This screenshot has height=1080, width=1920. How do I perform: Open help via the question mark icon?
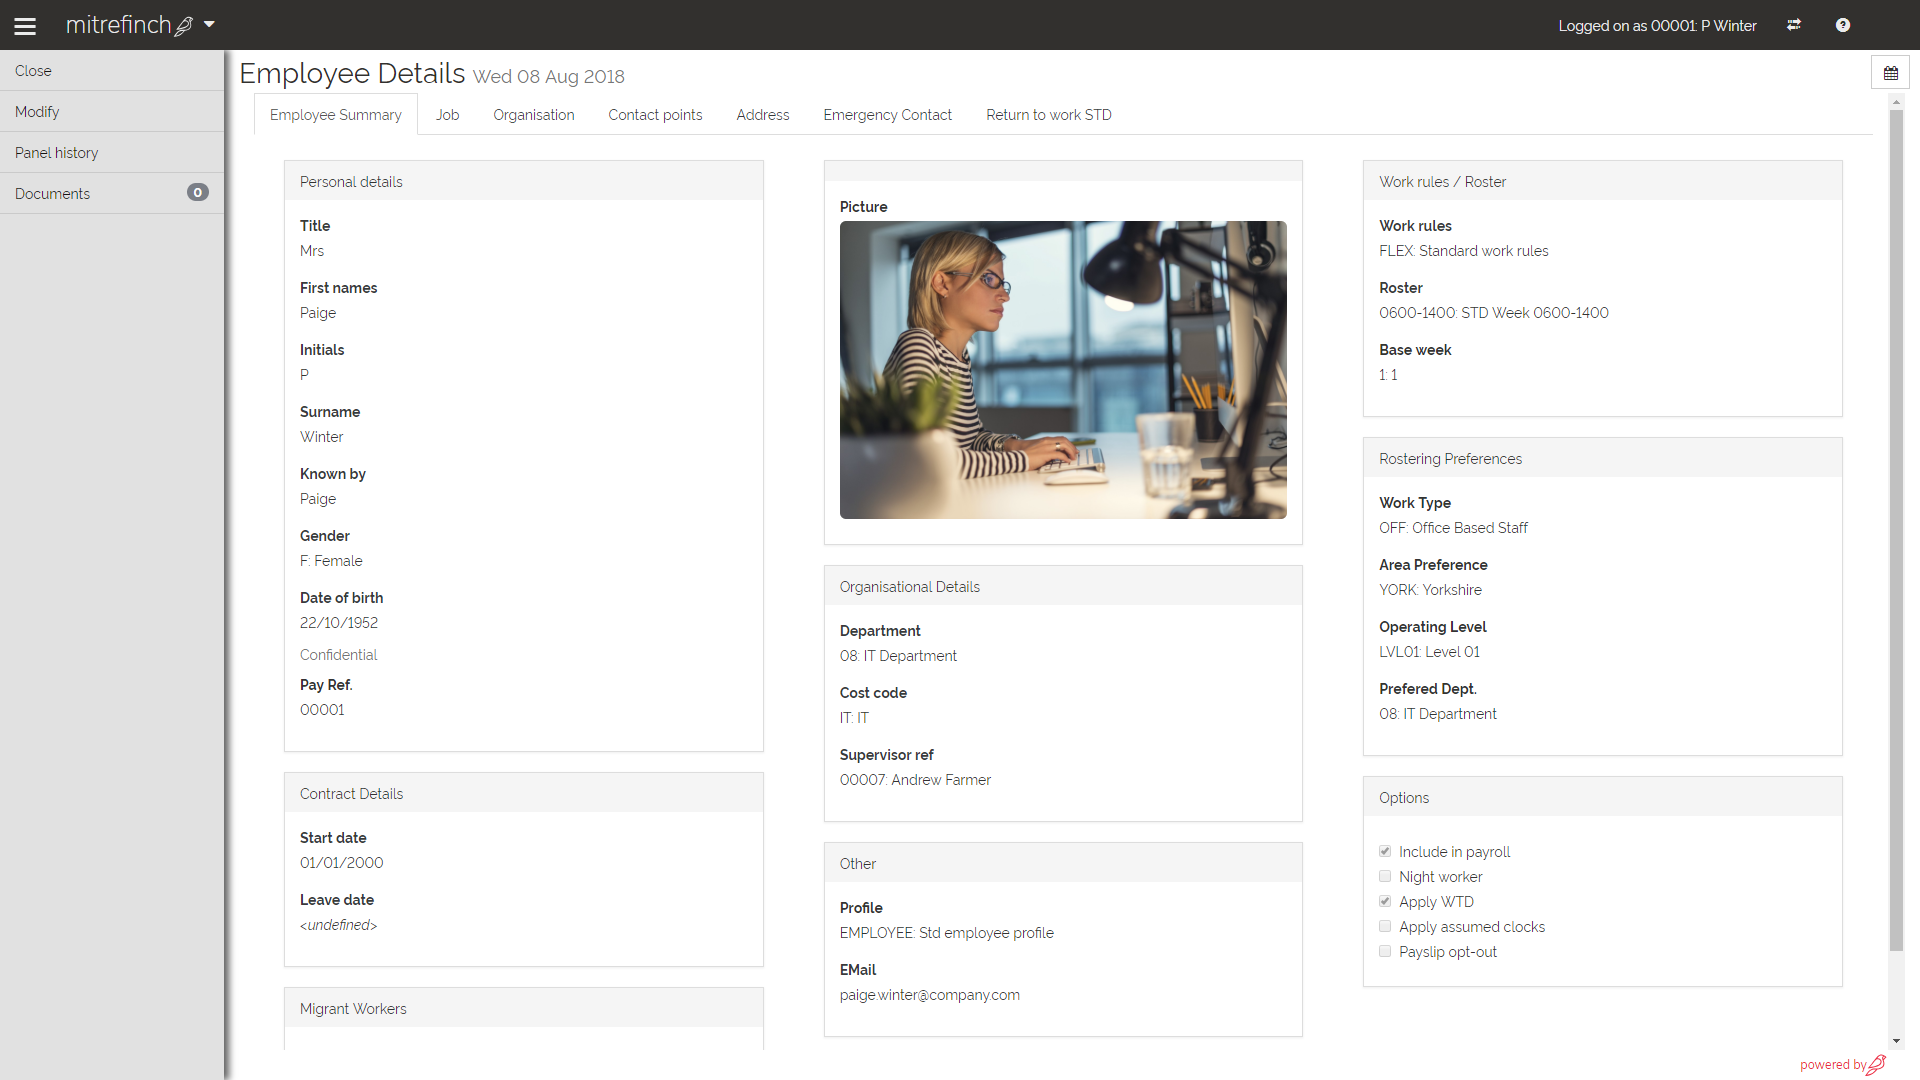coord(1843,25)
